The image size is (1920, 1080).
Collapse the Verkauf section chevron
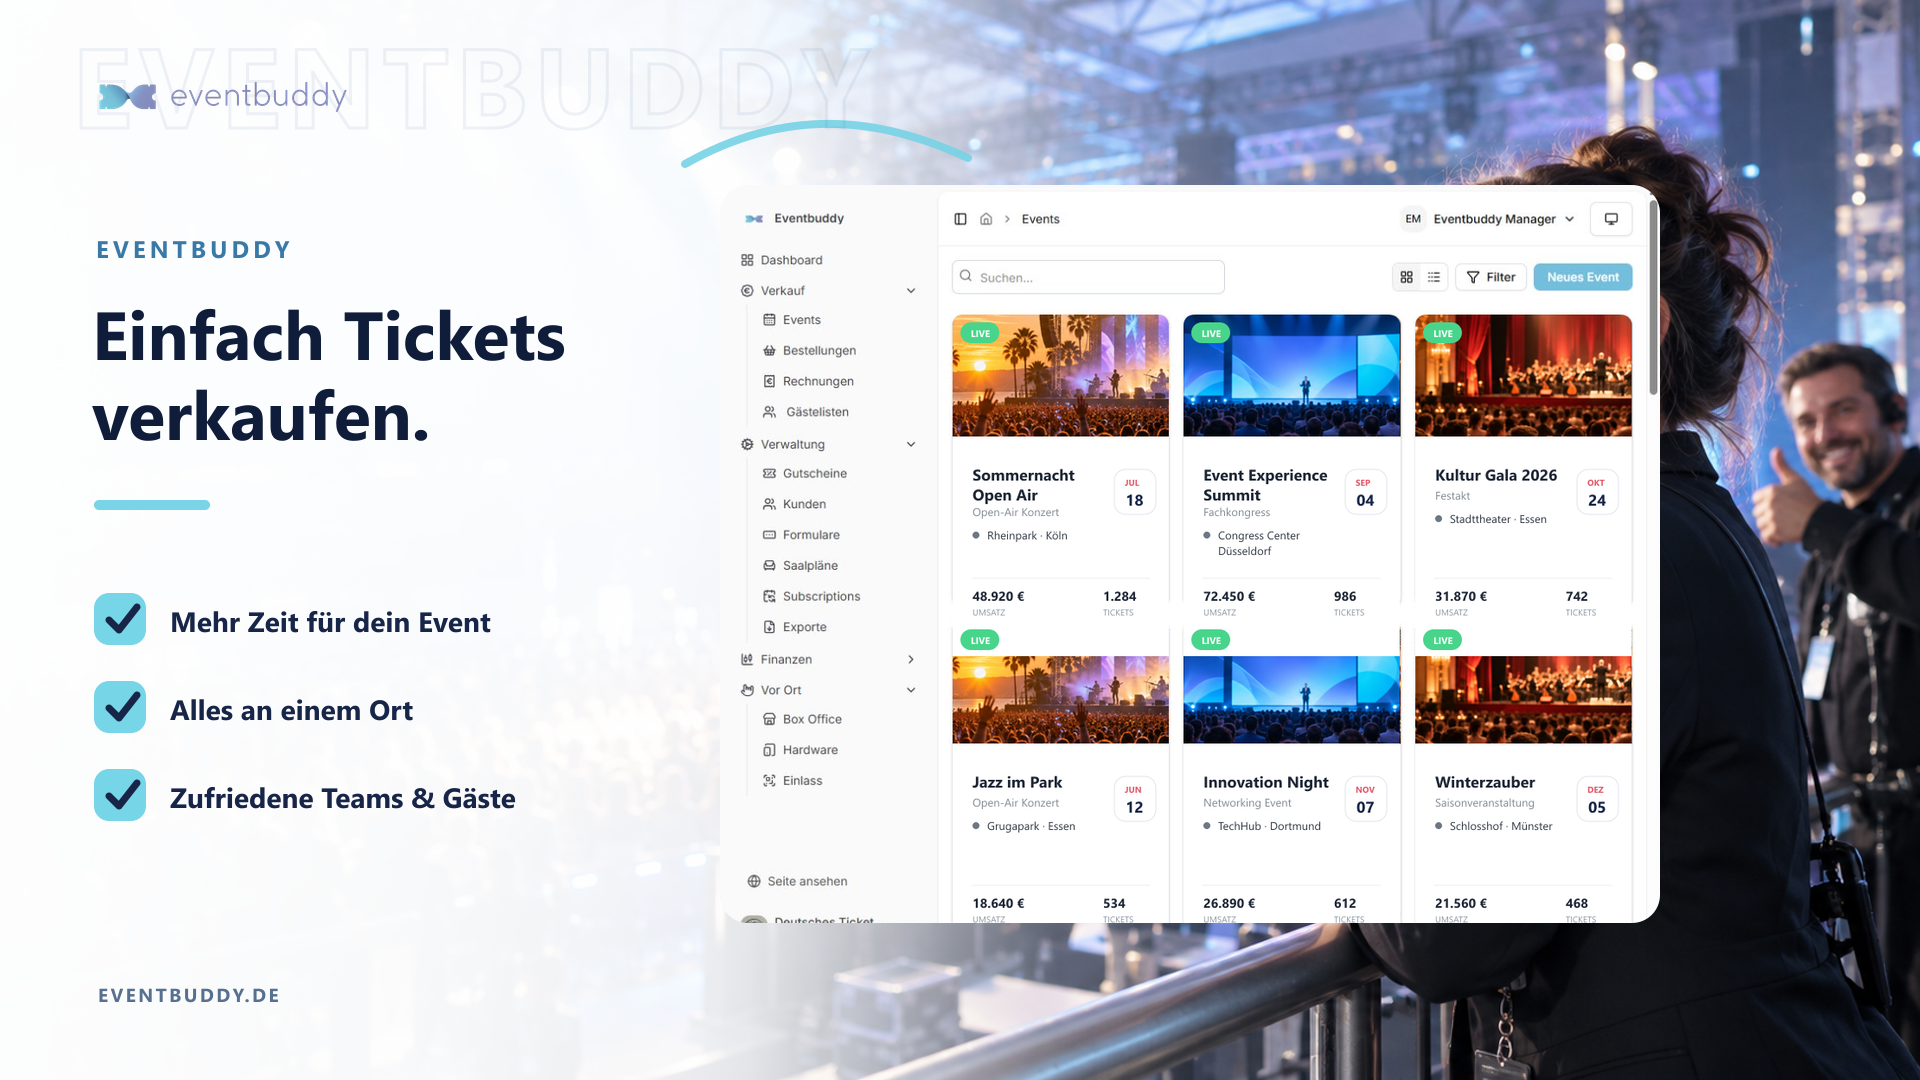coord(911,291)
